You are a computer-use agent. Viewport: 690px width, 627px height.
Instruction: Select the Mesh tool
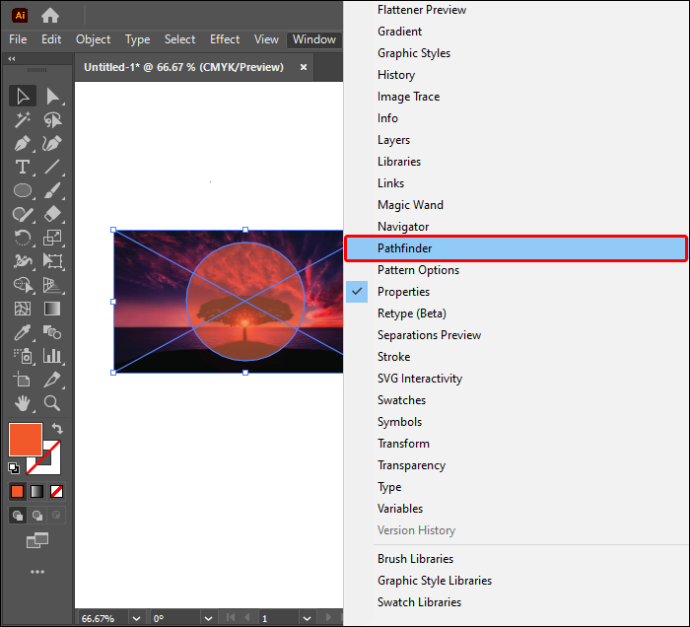22,309
